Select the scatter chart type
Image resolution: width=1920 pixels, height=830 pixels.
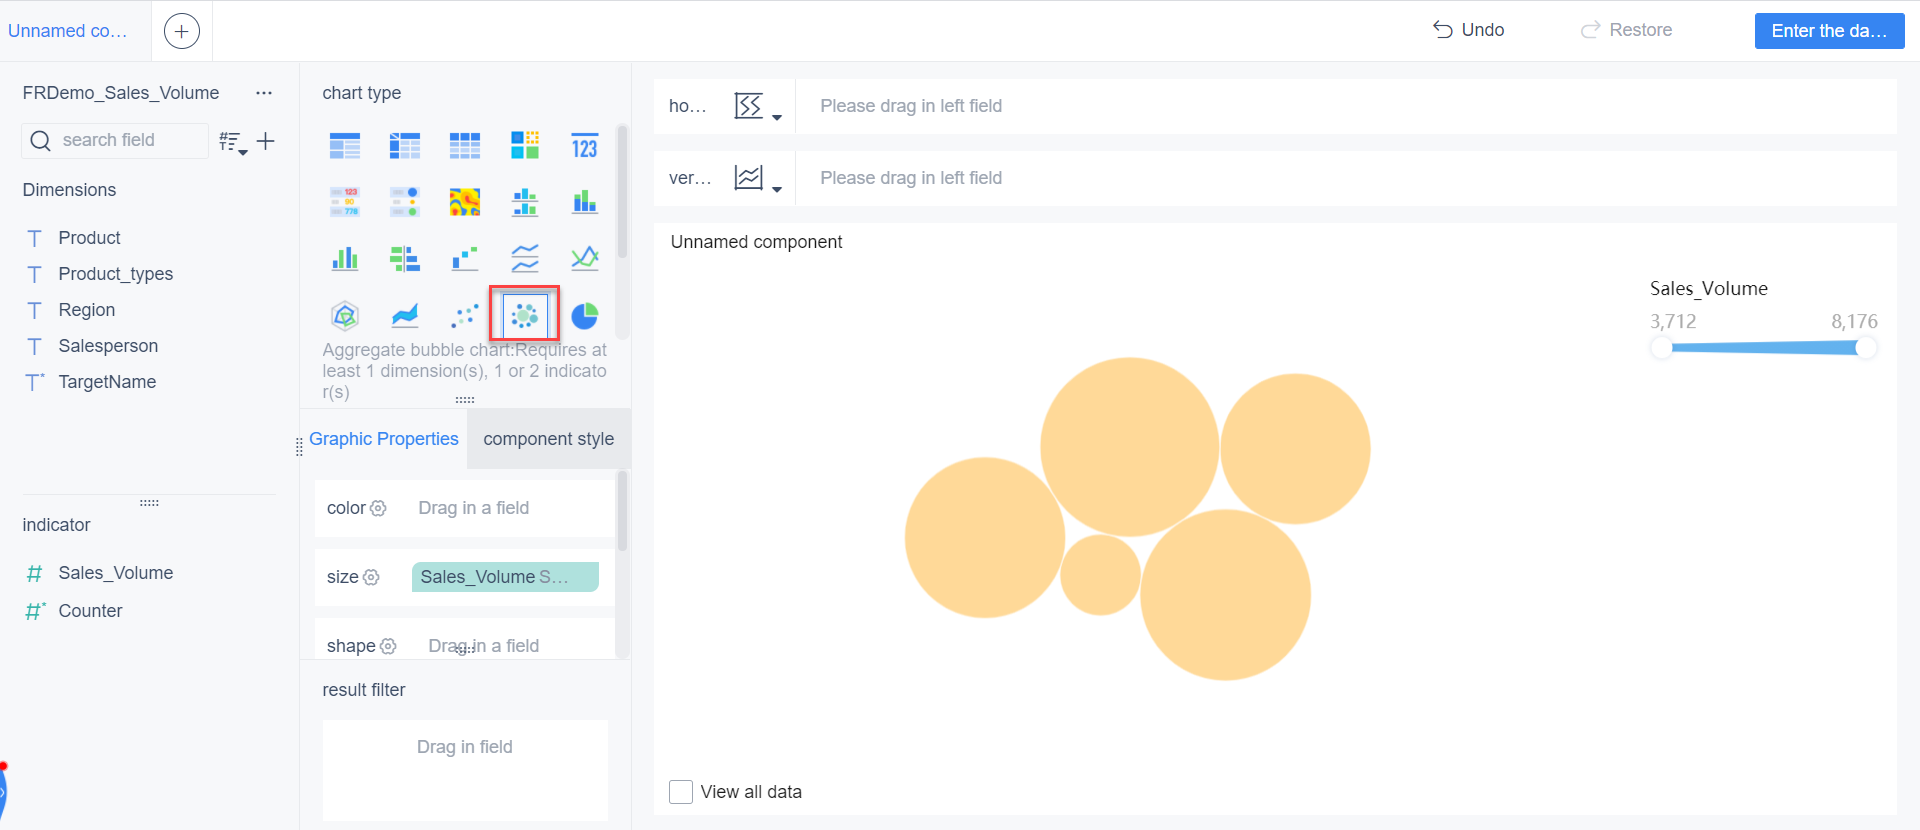(465, 316)
